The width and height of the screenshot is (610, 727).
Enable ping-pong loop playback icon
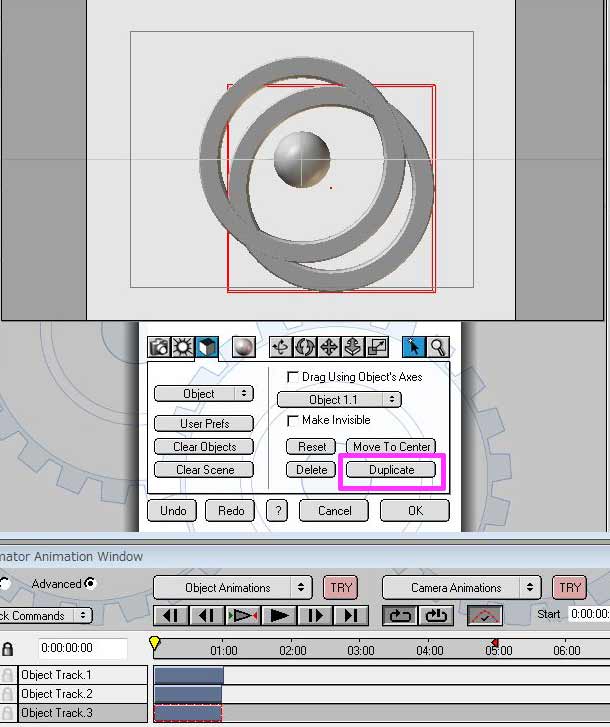tap(436, 616)
